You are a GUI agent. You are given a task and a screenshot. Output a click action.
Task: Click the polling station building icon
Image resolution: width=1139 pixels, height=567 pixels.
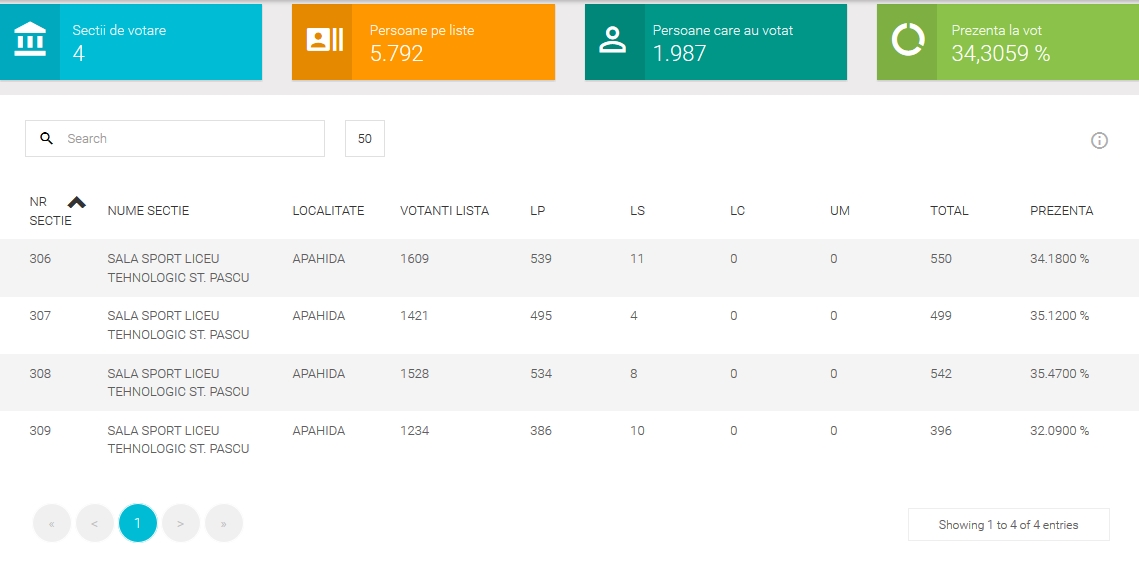tap(29, 40)
